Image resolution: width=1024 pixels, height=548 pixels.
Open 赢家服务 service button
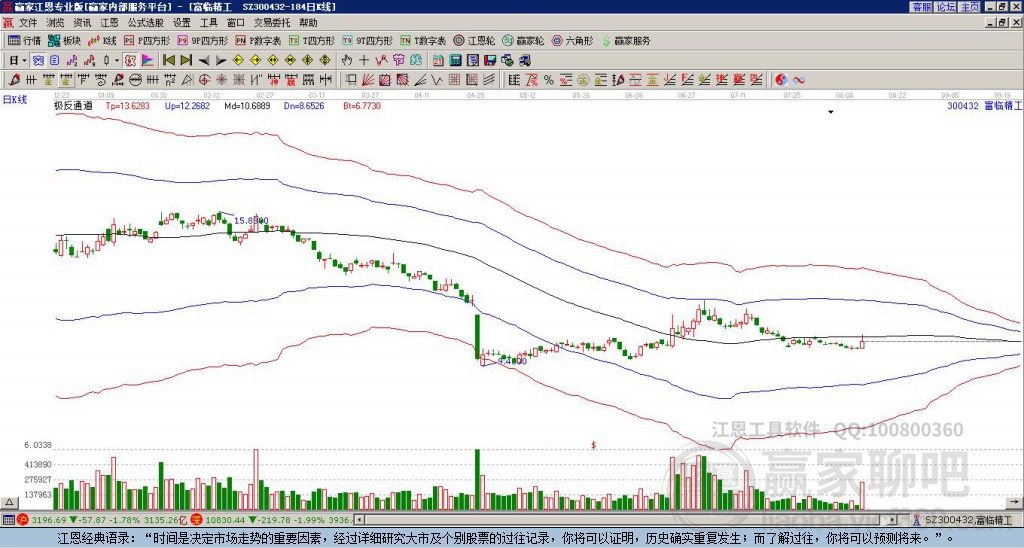pos(626,40)
